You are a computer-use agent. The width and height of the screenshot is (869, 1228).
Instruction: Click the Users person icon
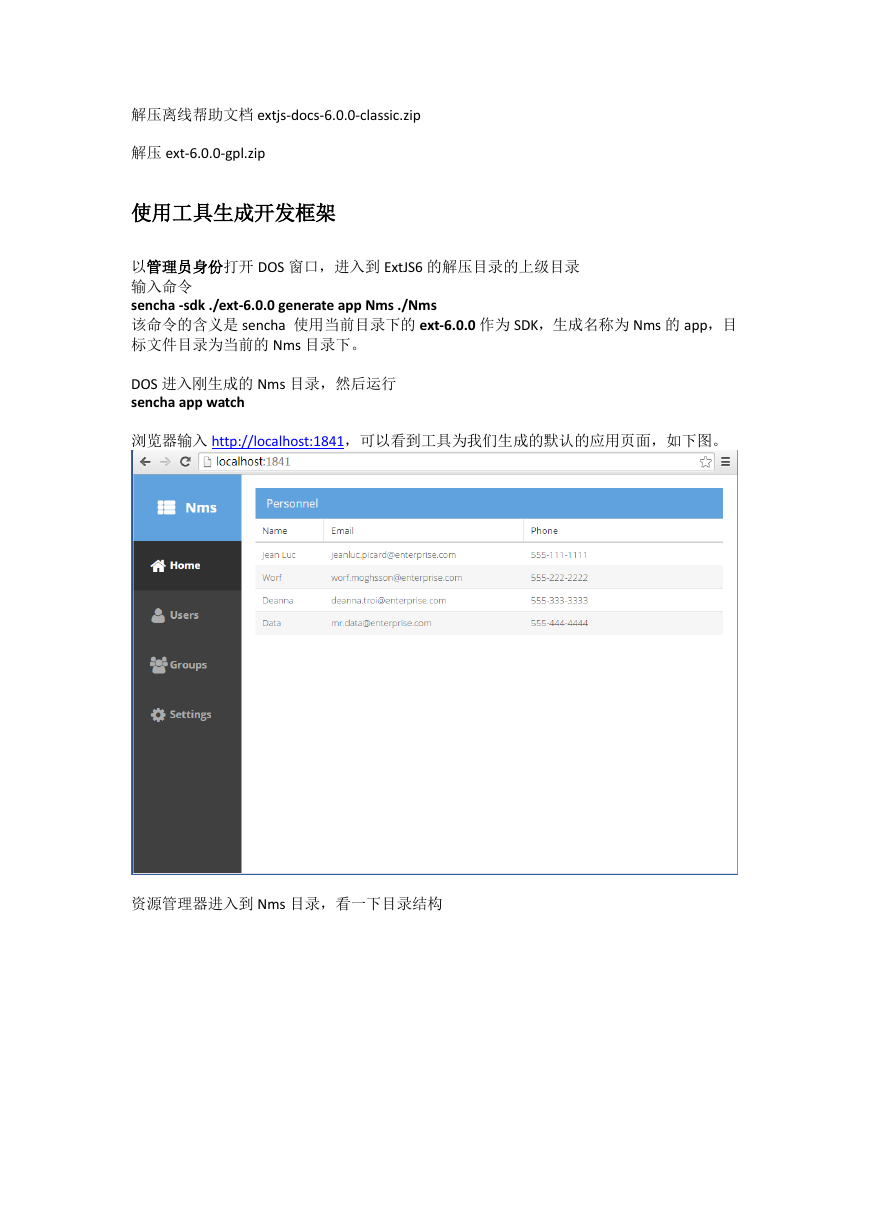coord(158,615)
